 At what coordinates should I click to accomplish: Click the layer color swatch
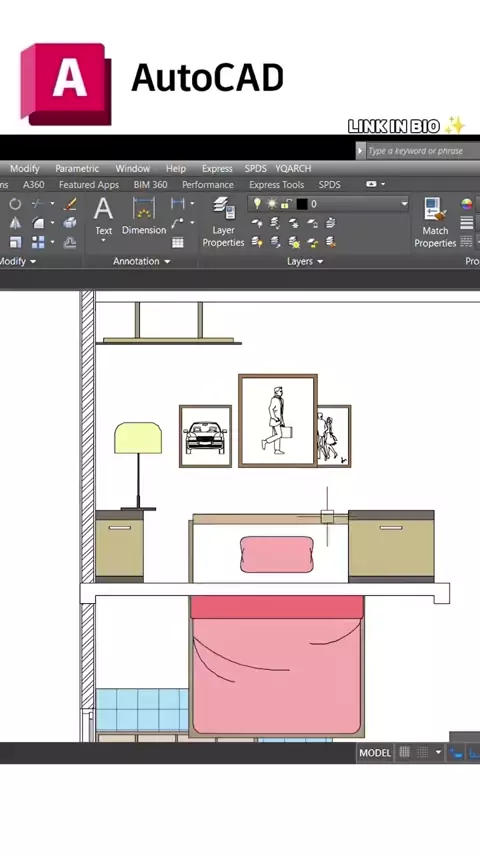pyautogui.click(x=302, y=204)
